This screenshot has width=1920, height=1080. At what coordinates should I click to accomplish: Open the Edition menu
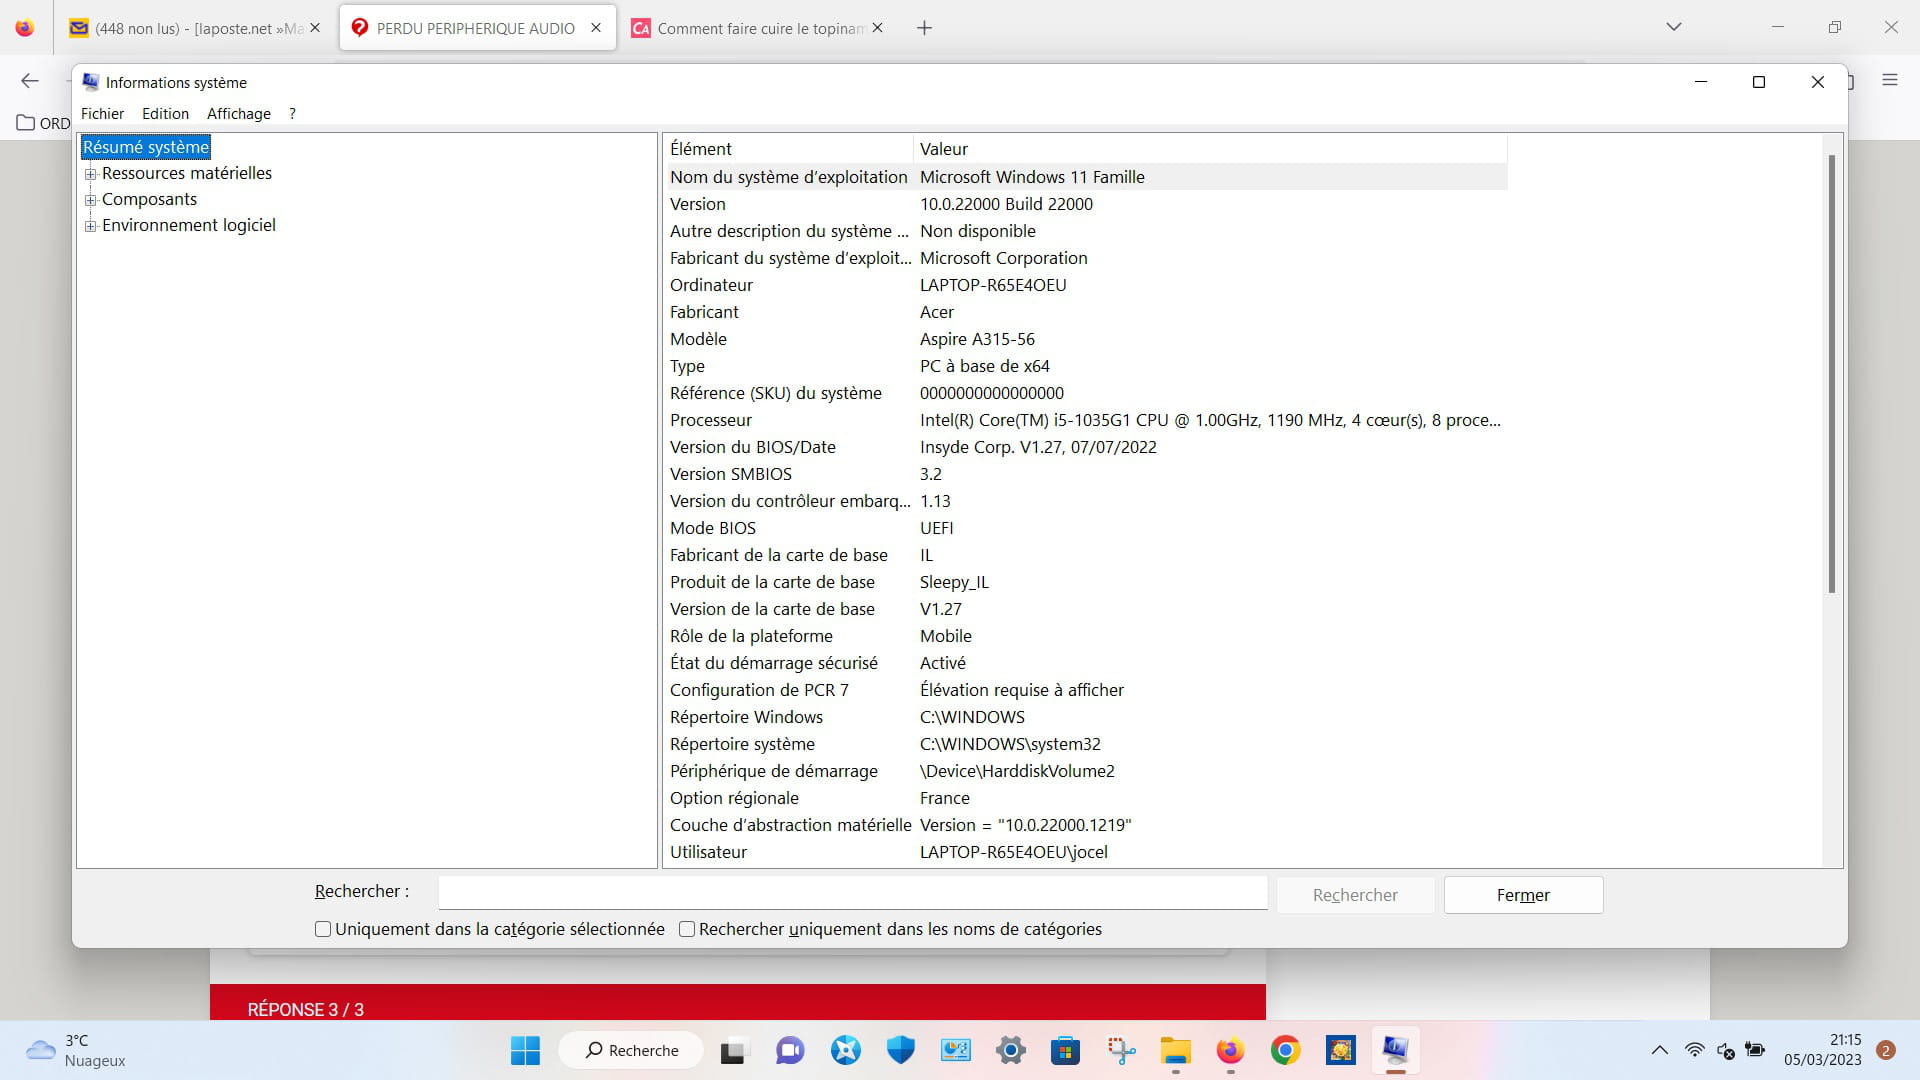[165, 114]
